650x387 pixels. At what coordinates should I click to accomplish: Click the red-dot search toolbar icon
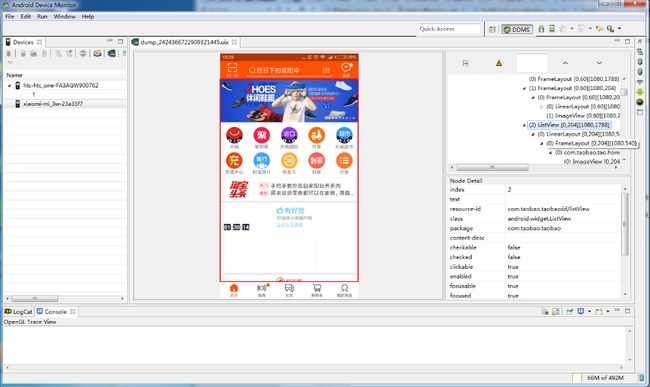(610, 29)
